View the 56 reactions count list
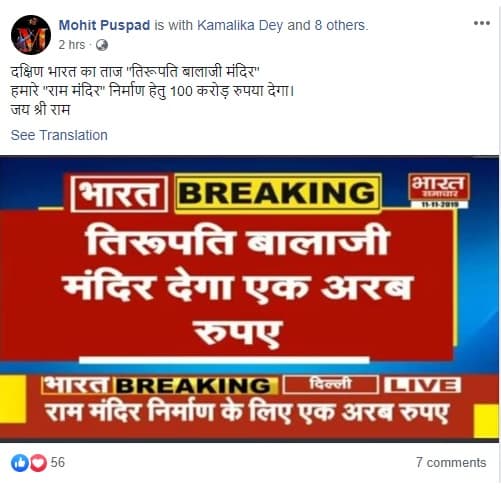 pos(58,462)
